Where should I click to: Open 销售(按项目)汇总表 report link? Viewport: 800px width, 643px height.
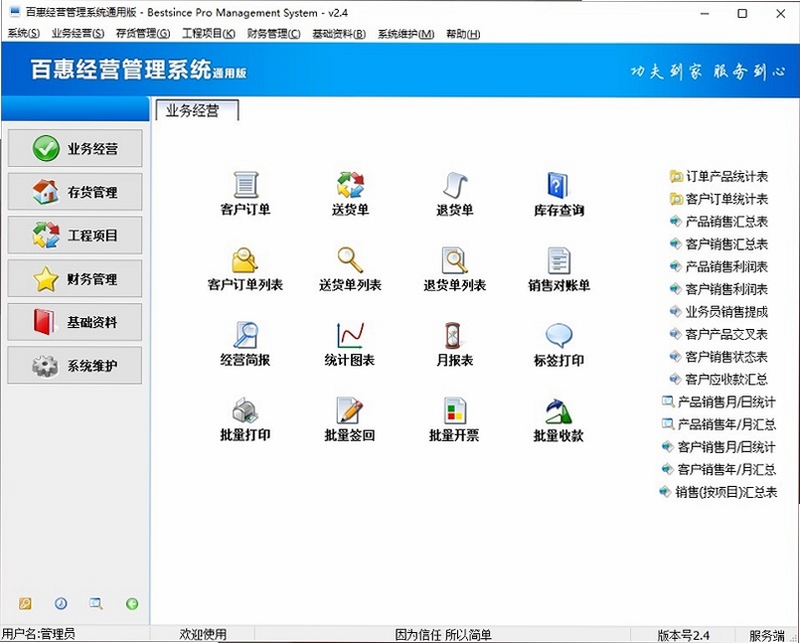click(719, 492)
